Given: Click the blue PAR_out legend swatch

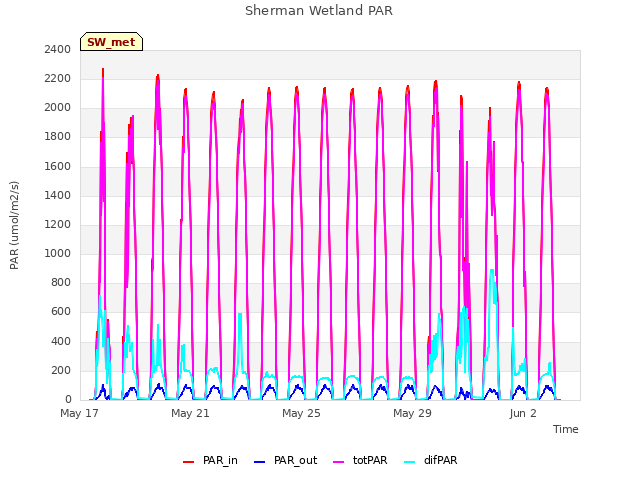Looking at the screenshot, I should pos(260,462).
